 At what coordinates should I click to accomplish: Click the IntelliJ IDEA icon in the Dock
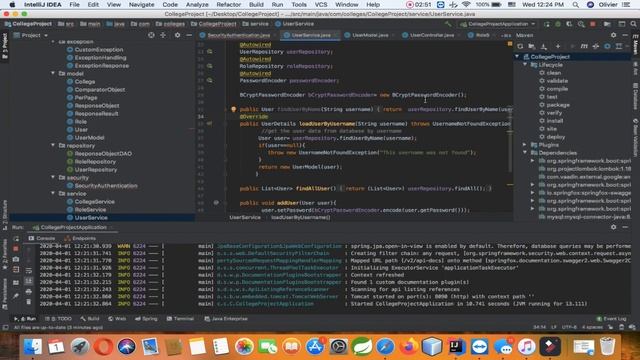pyautogui.click(x=456, y=347)
